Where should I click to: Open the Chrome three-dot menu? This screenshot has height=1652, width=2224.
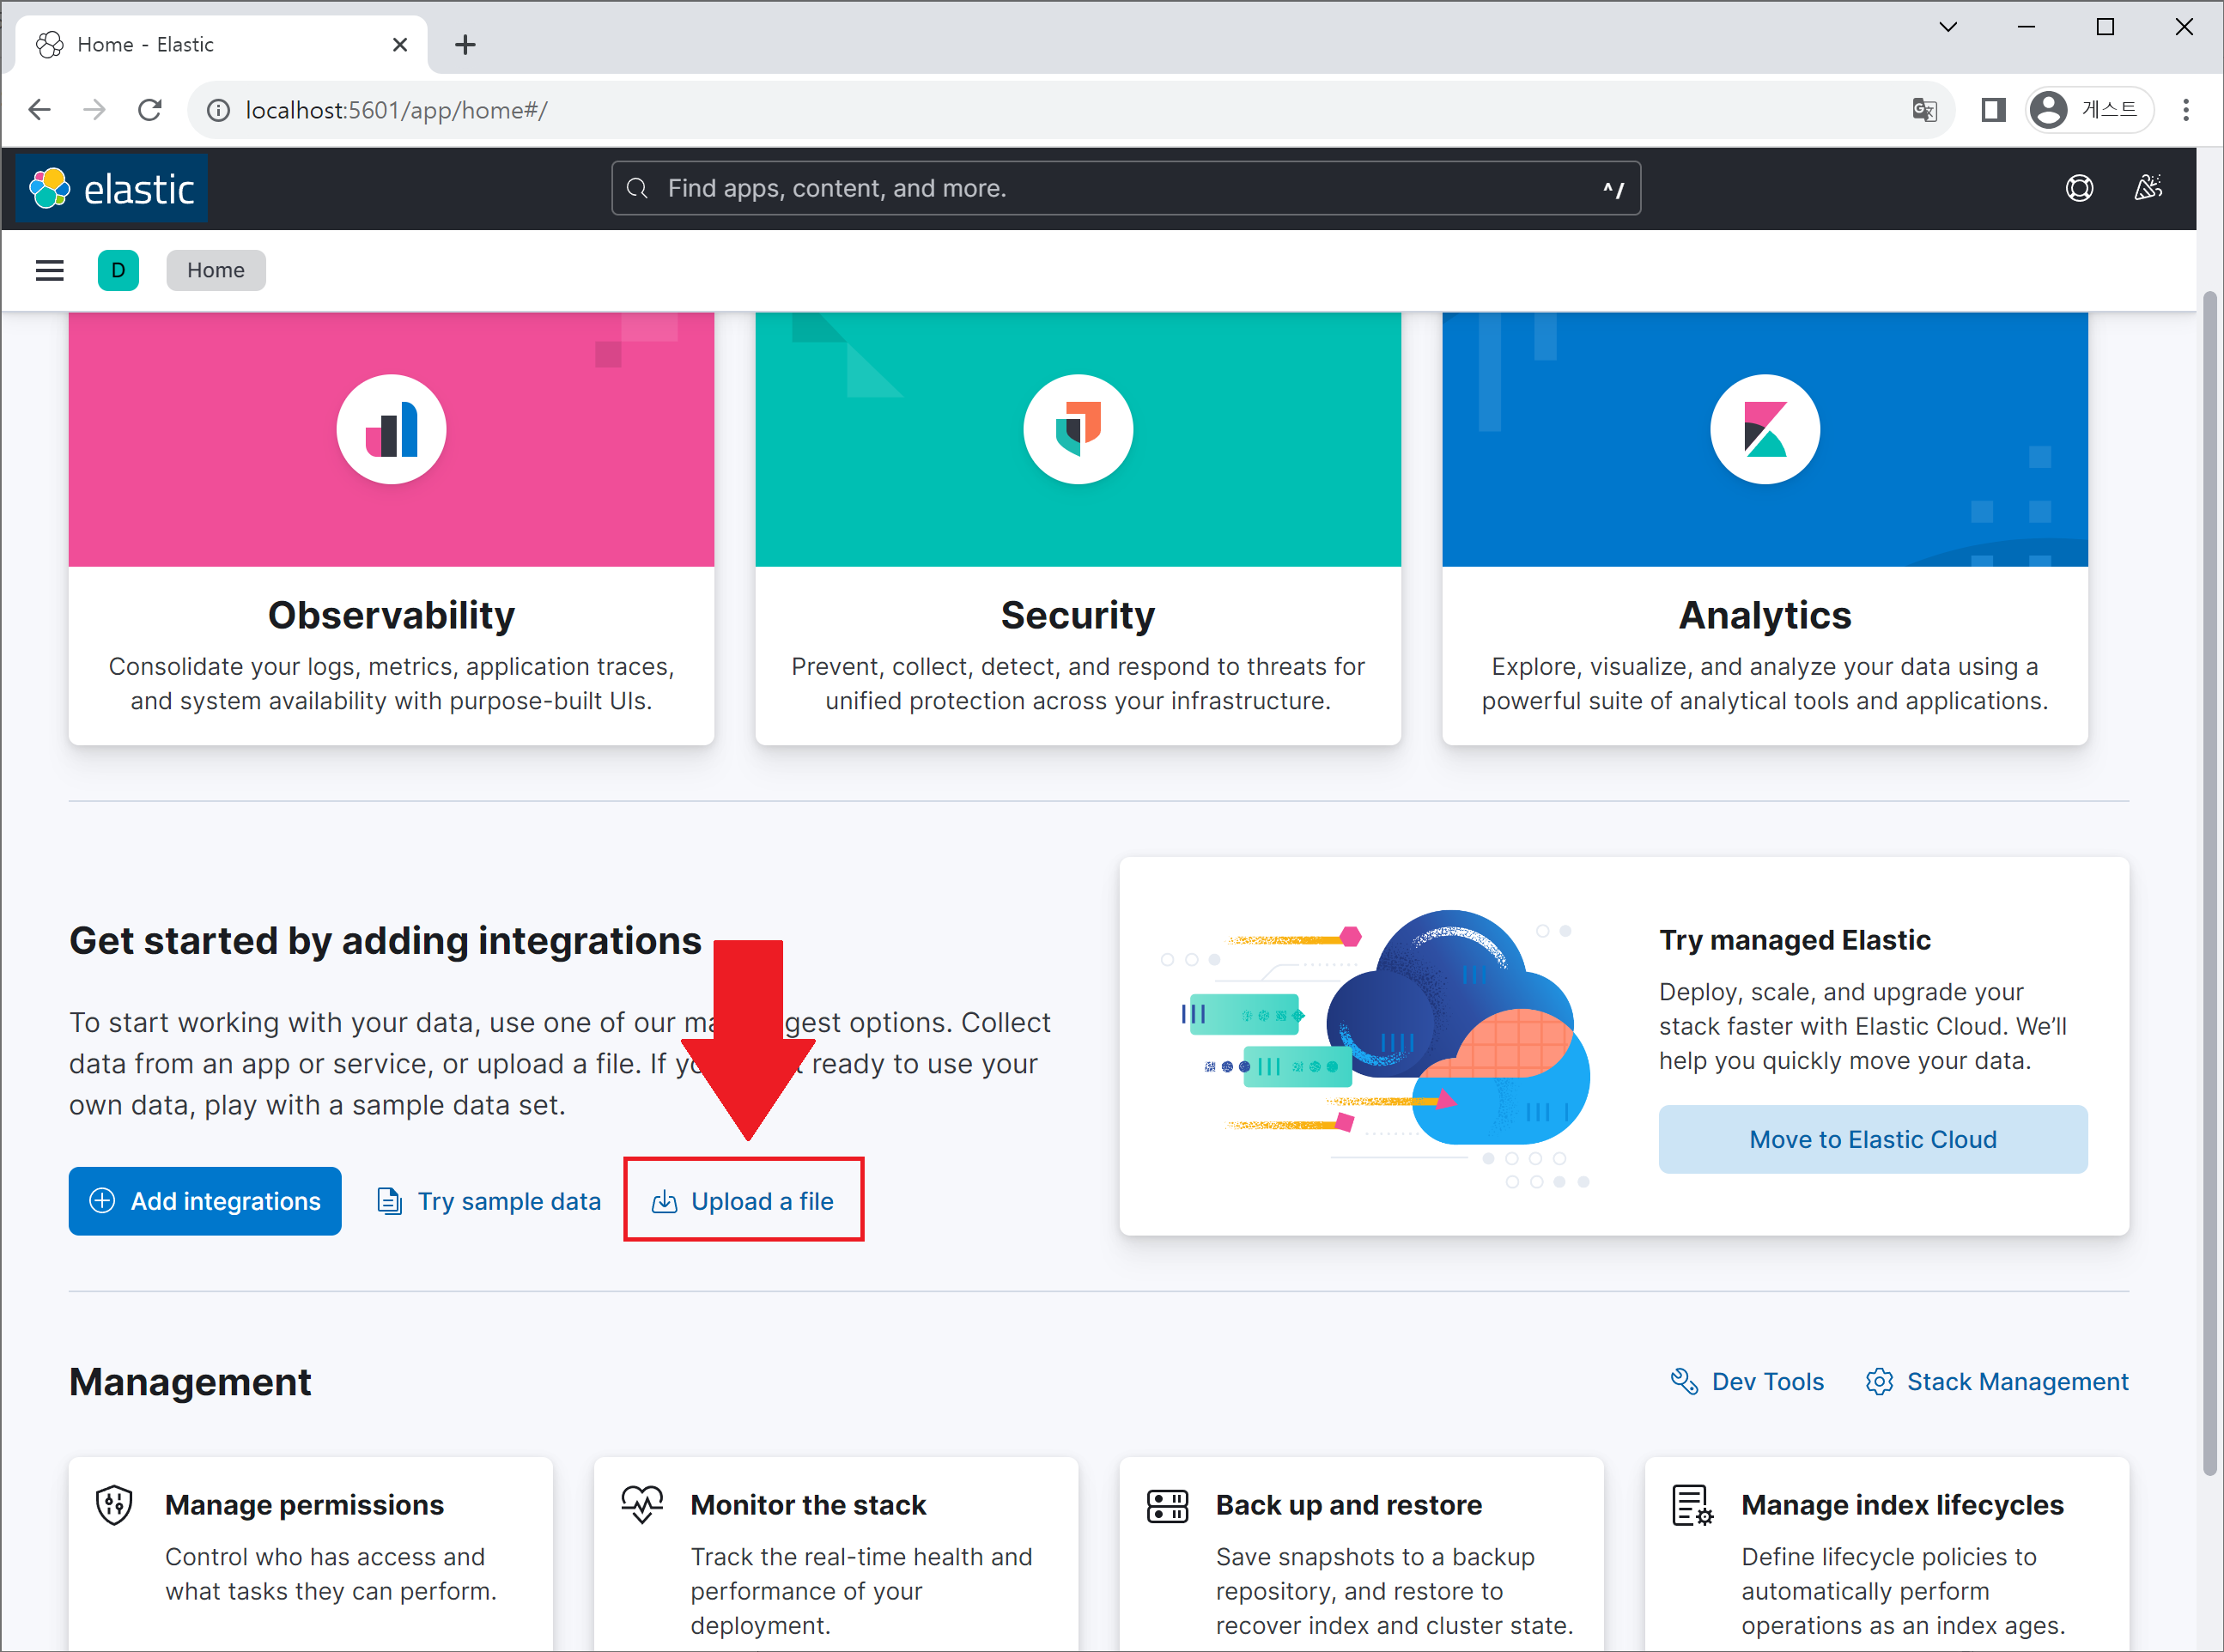click(x=2185, y=110)
